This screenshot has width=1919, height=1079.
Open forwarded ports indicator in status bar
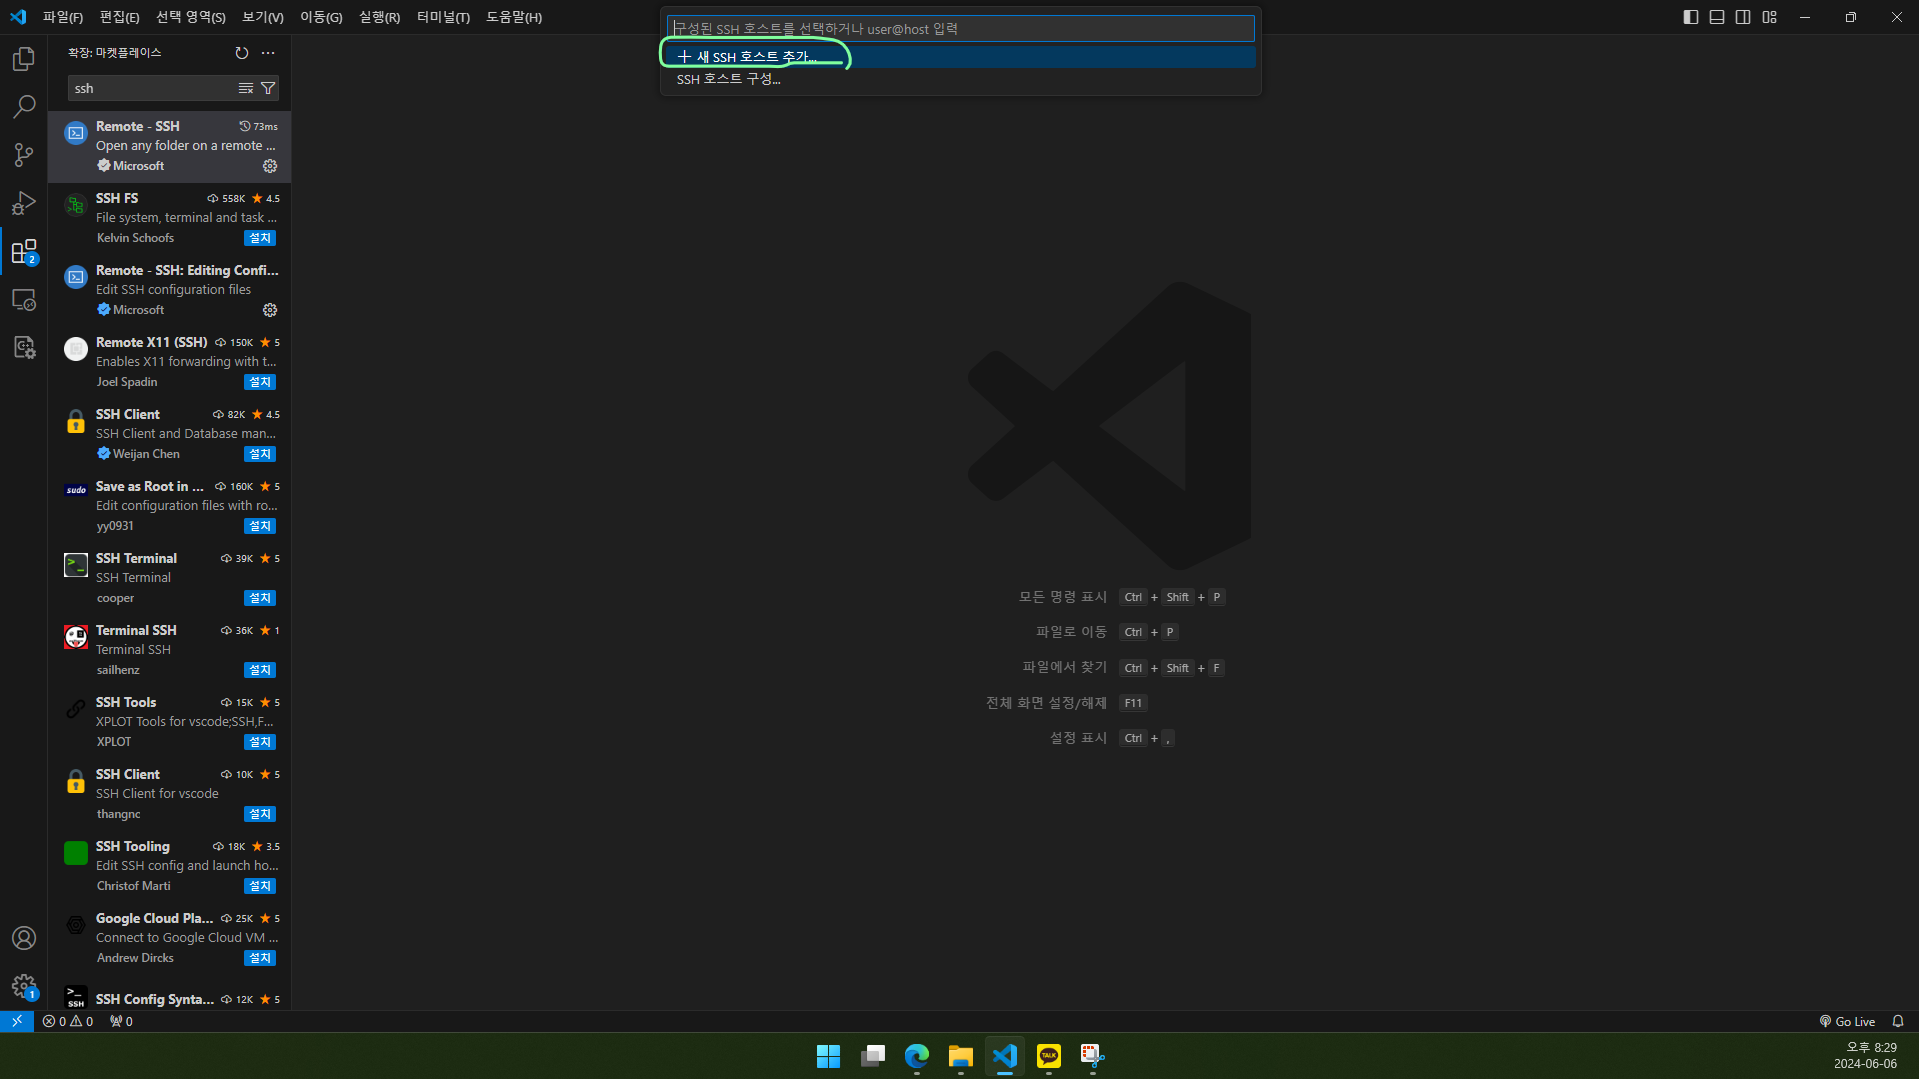[x=121, y=1021]
